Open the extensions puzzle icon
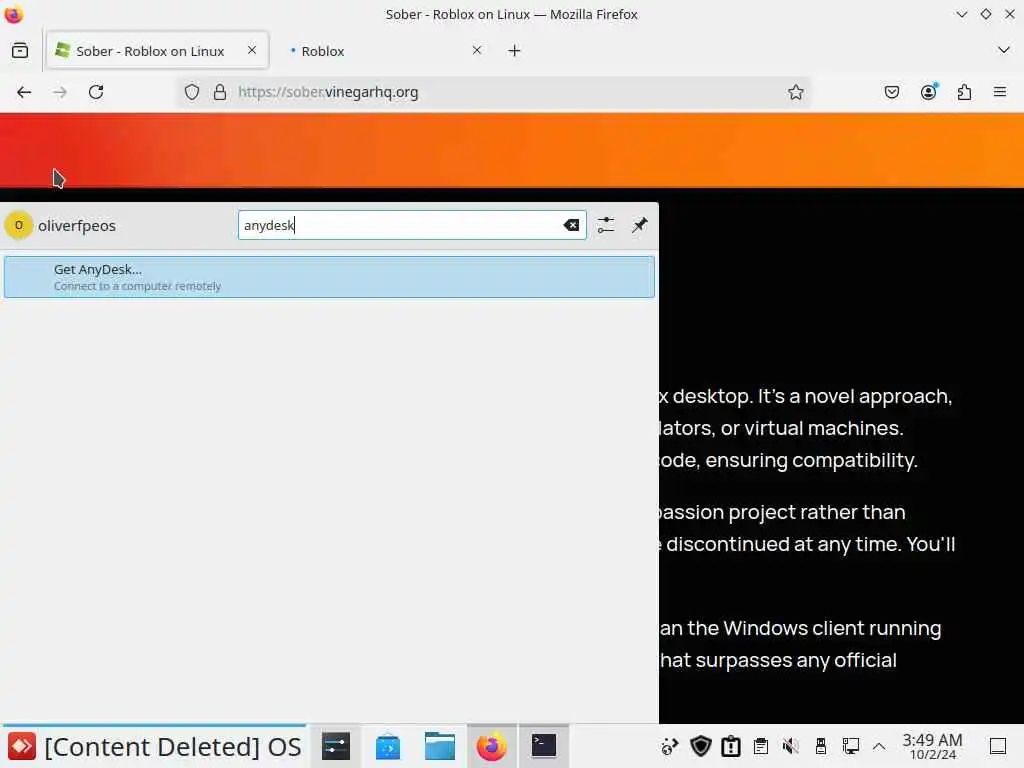The image size is (1024, 768). click(x=964, y=92)
